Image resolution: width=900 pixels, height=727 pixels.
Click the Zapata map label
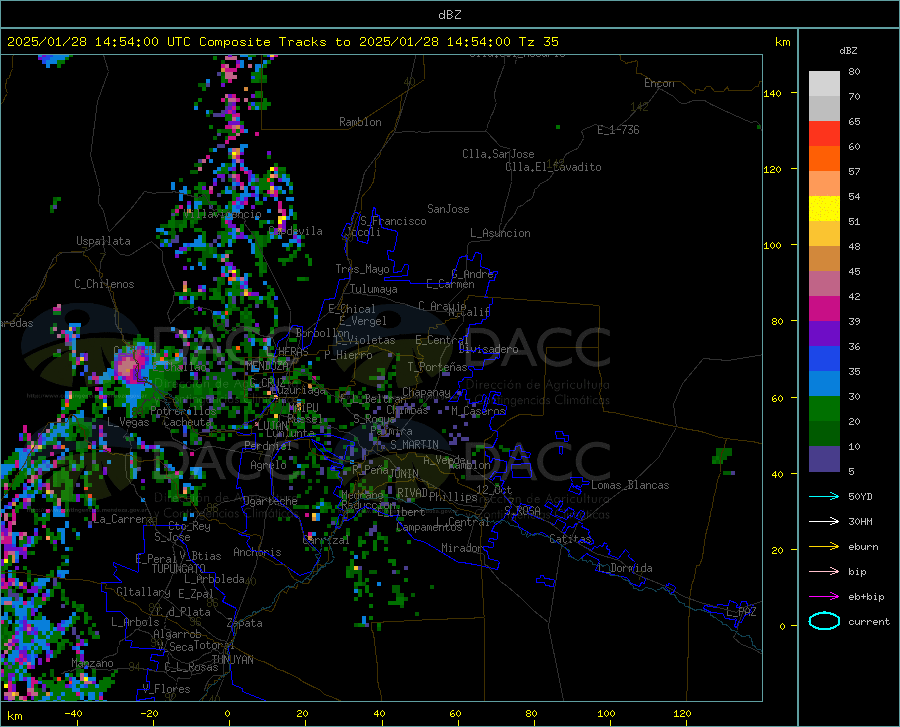(245, 623)
